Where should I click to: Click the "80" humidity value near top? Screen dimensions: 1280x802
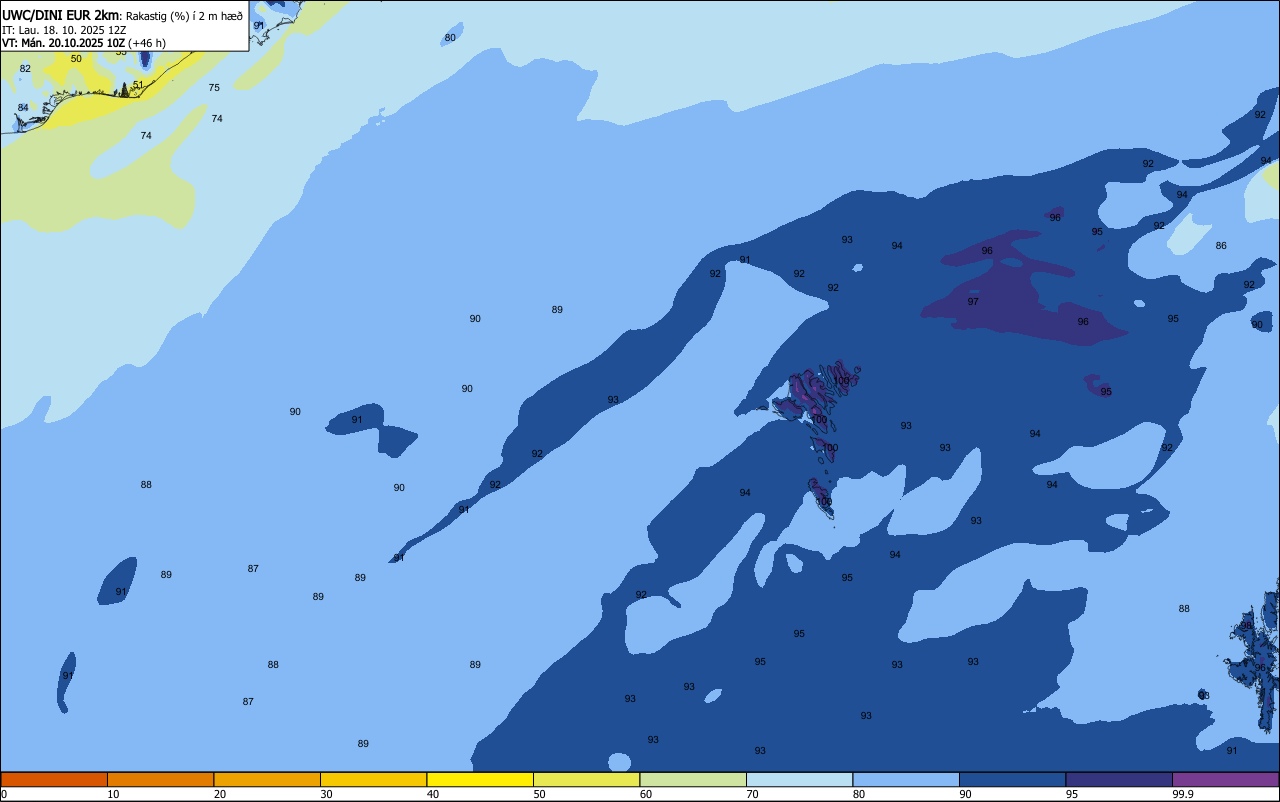click(450, 37)
